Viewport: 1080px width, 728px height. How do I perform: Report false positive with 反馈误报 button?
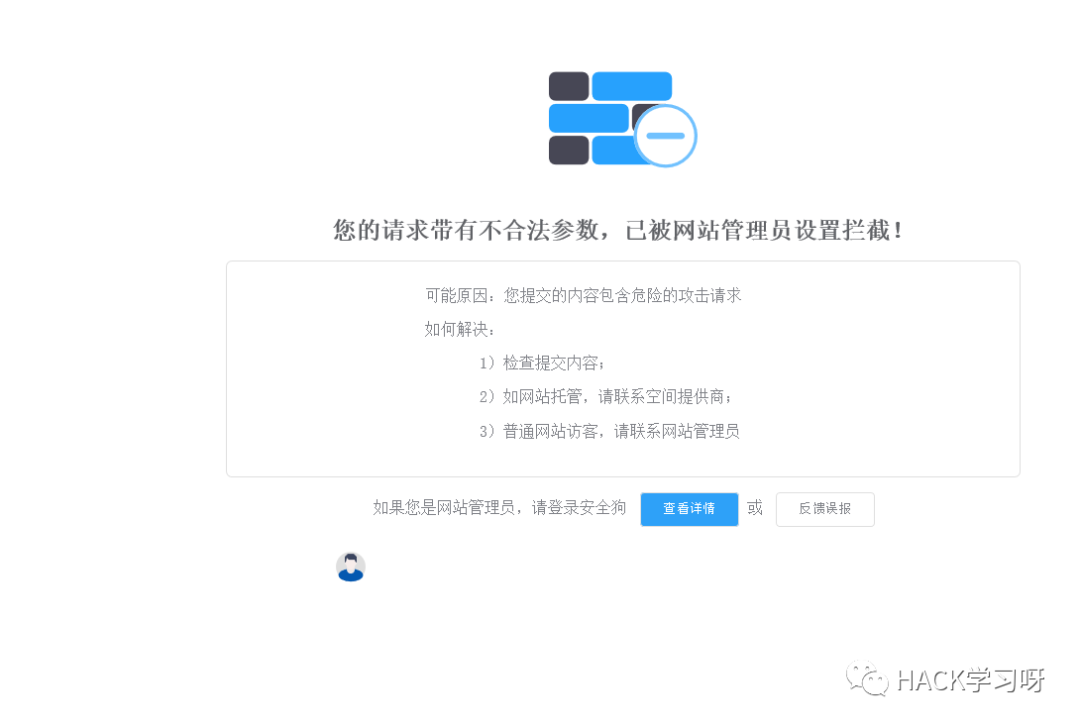[825, 509]
